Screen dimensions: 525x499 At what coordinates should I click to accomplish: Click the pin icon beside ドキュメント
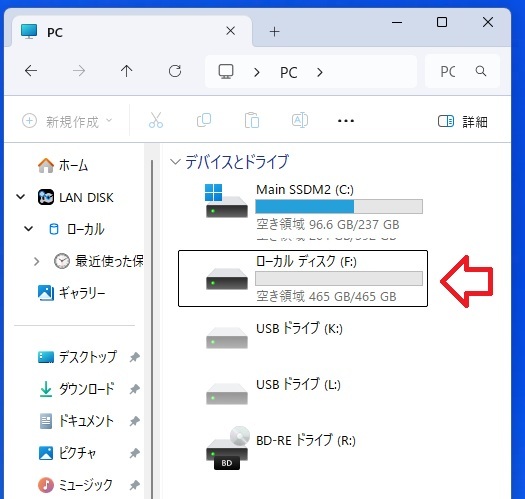135,421
